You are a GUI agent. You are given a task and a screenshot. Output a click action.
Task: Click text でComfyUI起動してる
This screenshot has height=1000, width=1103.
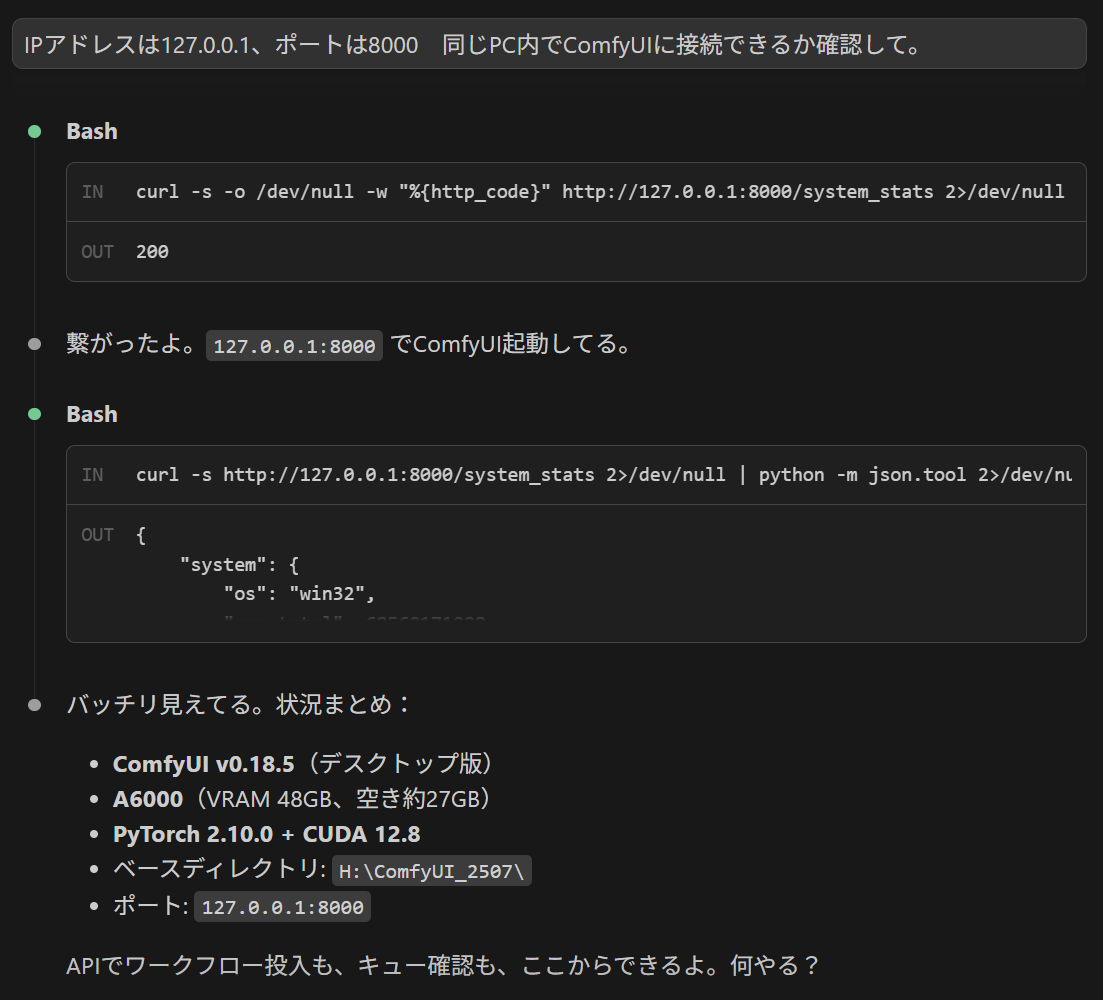click(x=510, y=344)
